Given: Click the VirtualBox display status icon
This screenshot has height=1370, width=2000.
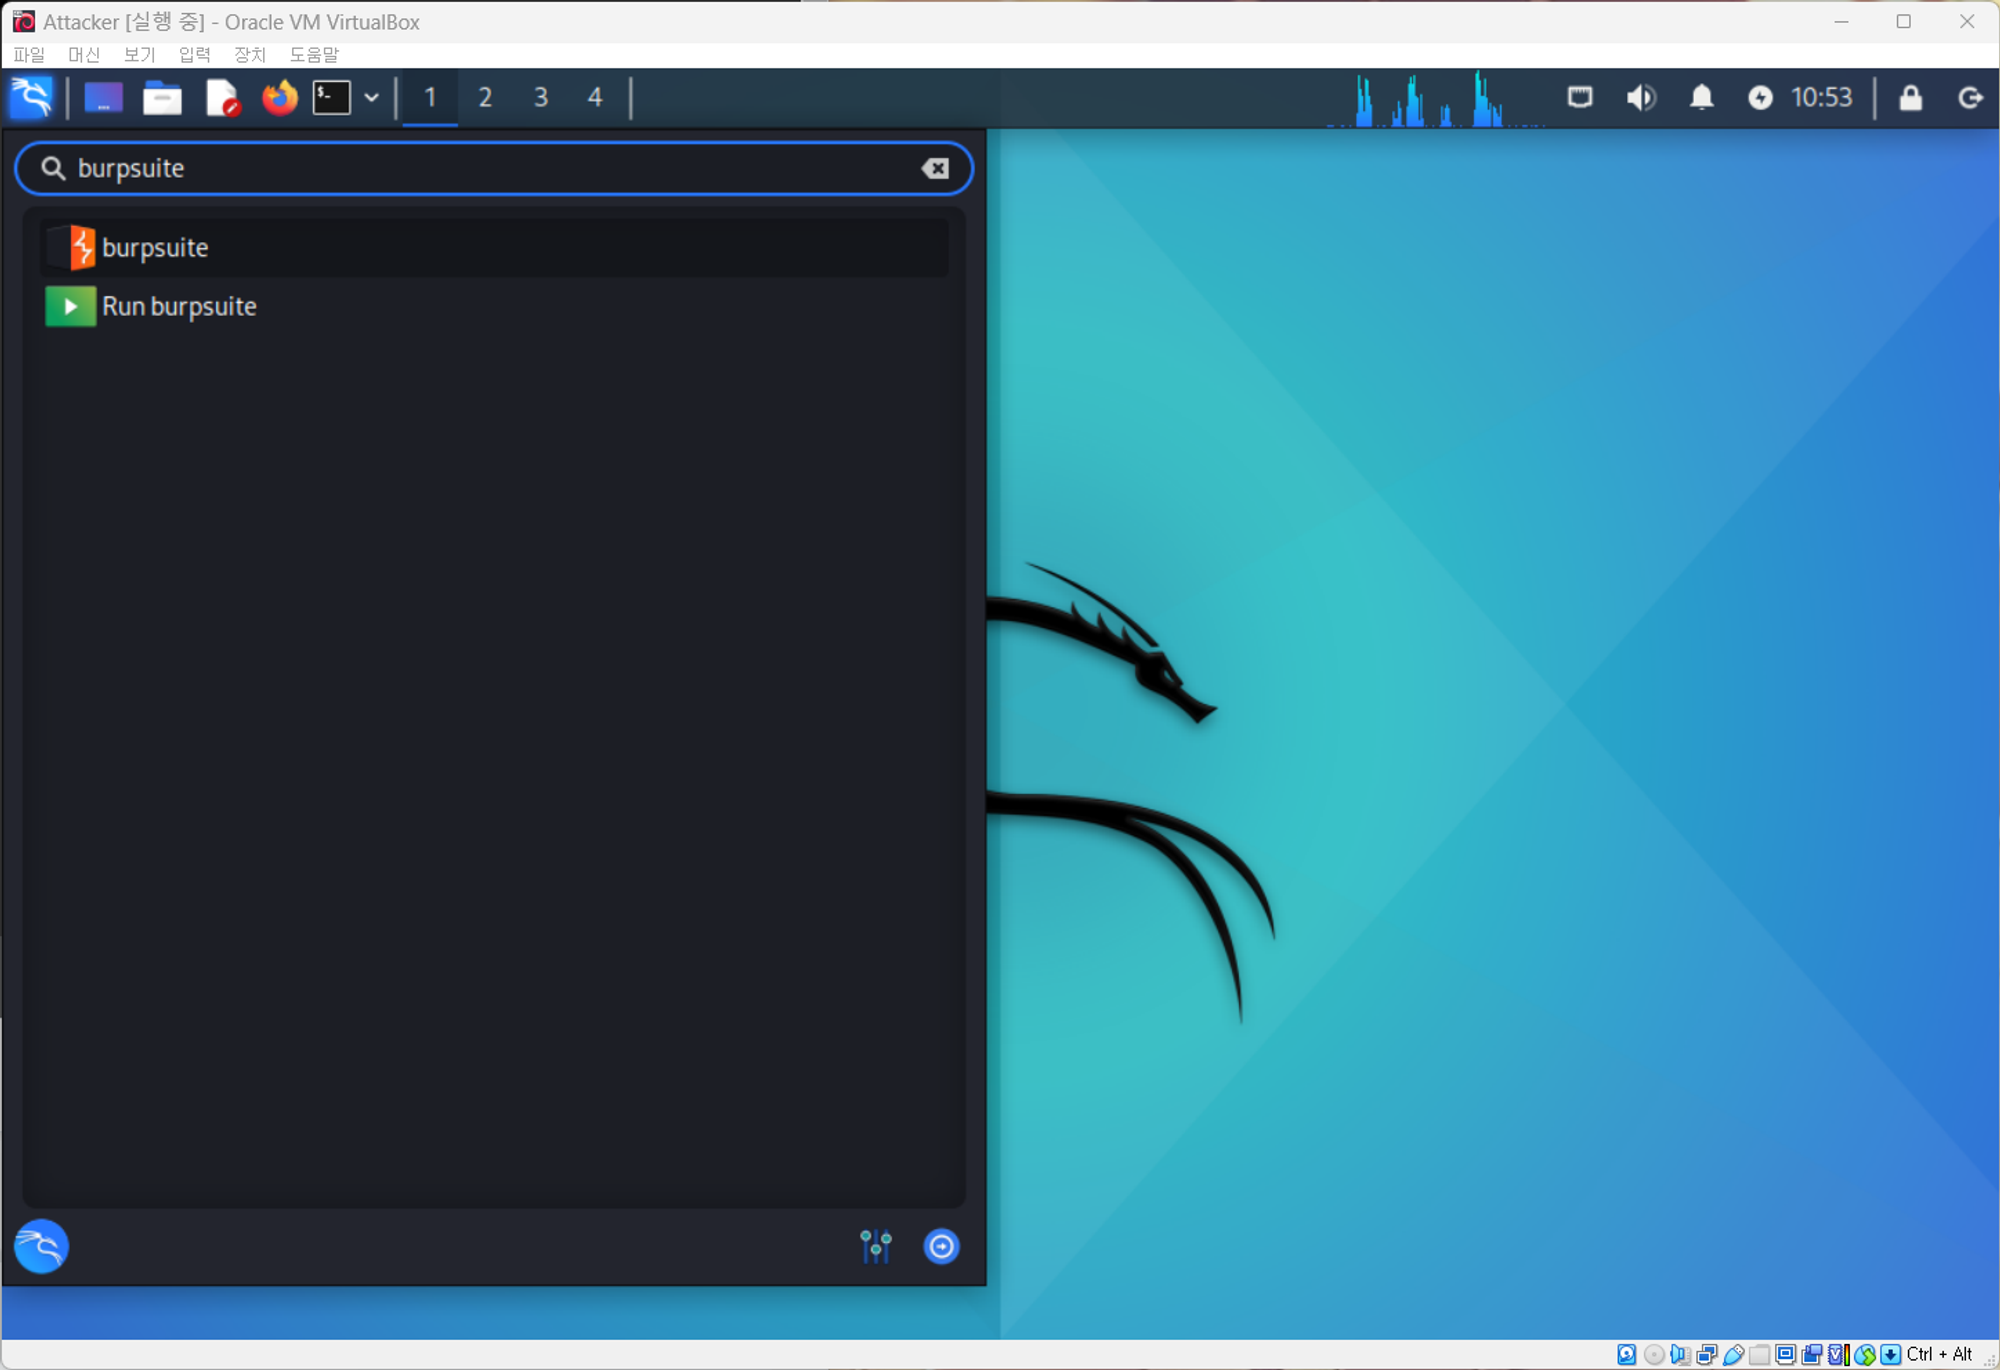Looking at the screenshot, I should tap(1785, 1354).
